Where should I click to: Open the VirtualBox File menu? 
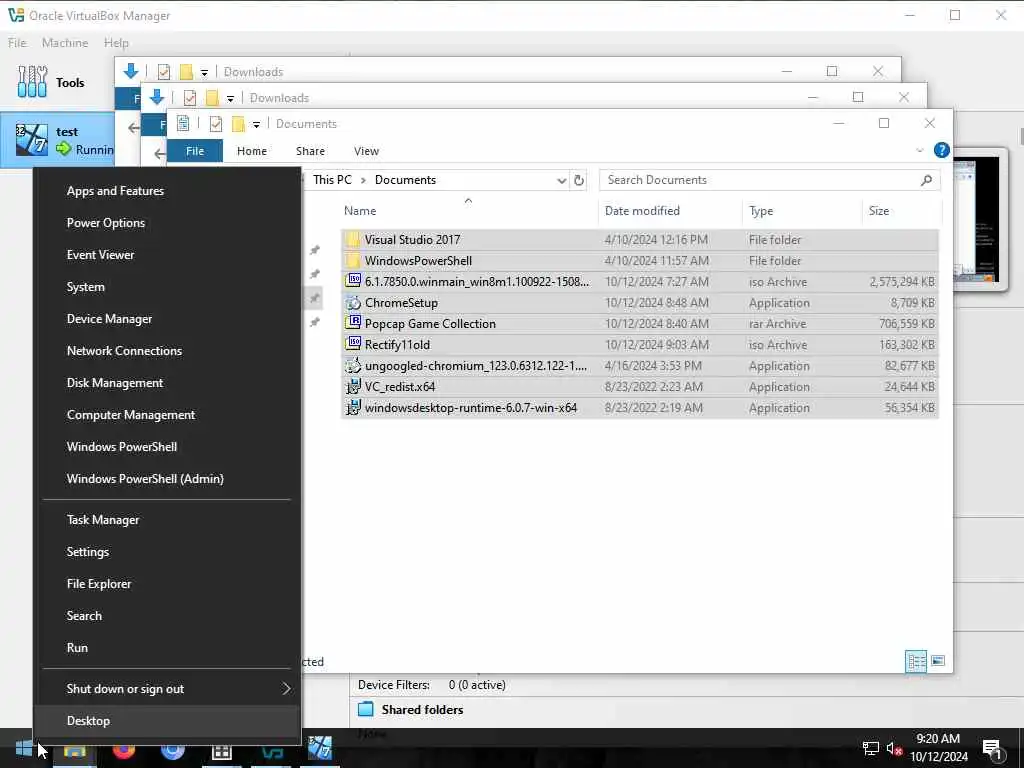18,43
